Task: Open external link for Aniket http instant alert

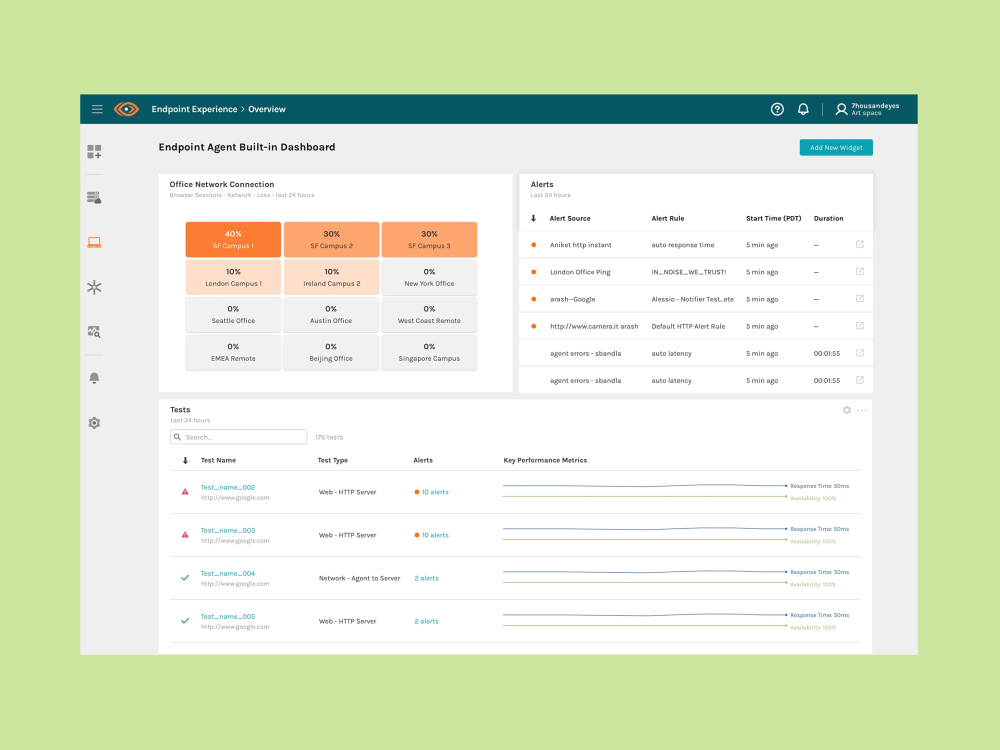Action: tap(860, 244)
